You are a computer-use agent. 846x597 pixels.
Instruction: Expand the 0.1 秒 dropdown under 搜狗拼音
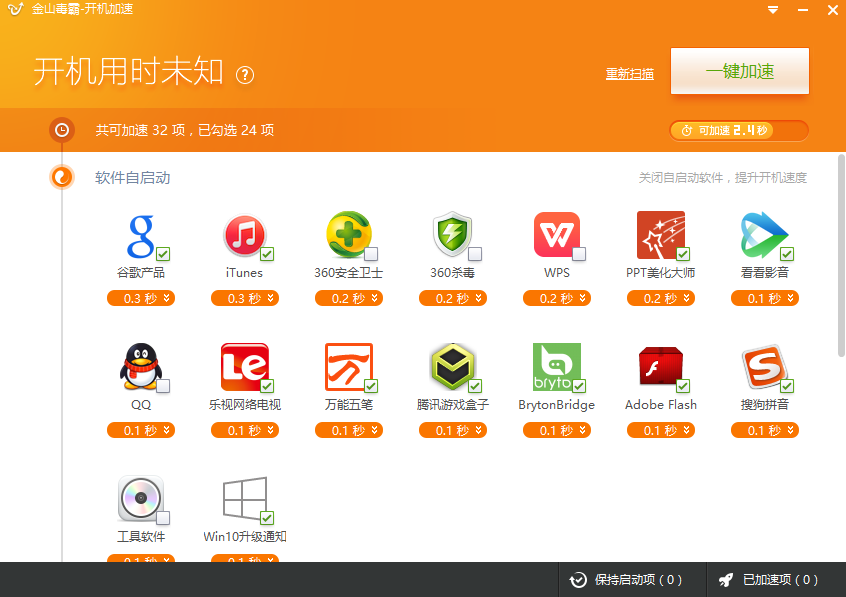click(765, 430)
